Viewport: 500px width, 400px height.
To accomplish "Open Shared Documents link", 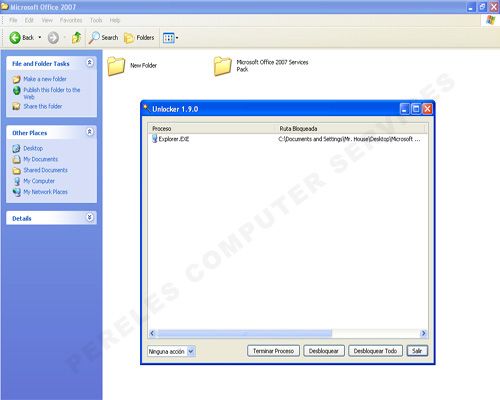I will 45,170.
